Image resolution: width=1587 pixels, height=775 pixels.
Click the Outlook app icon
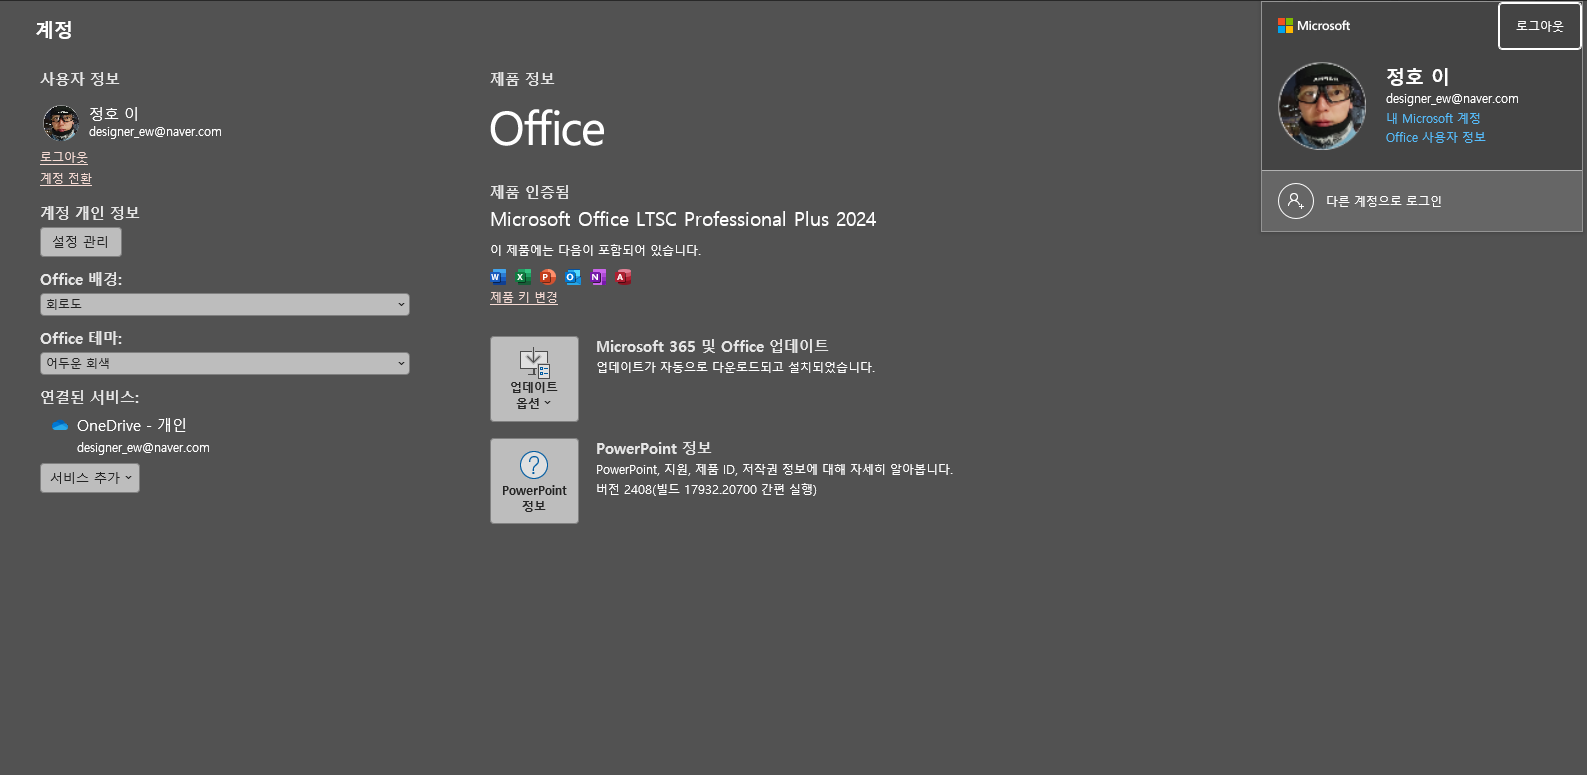pyautogui.click(x=573, y=277)
